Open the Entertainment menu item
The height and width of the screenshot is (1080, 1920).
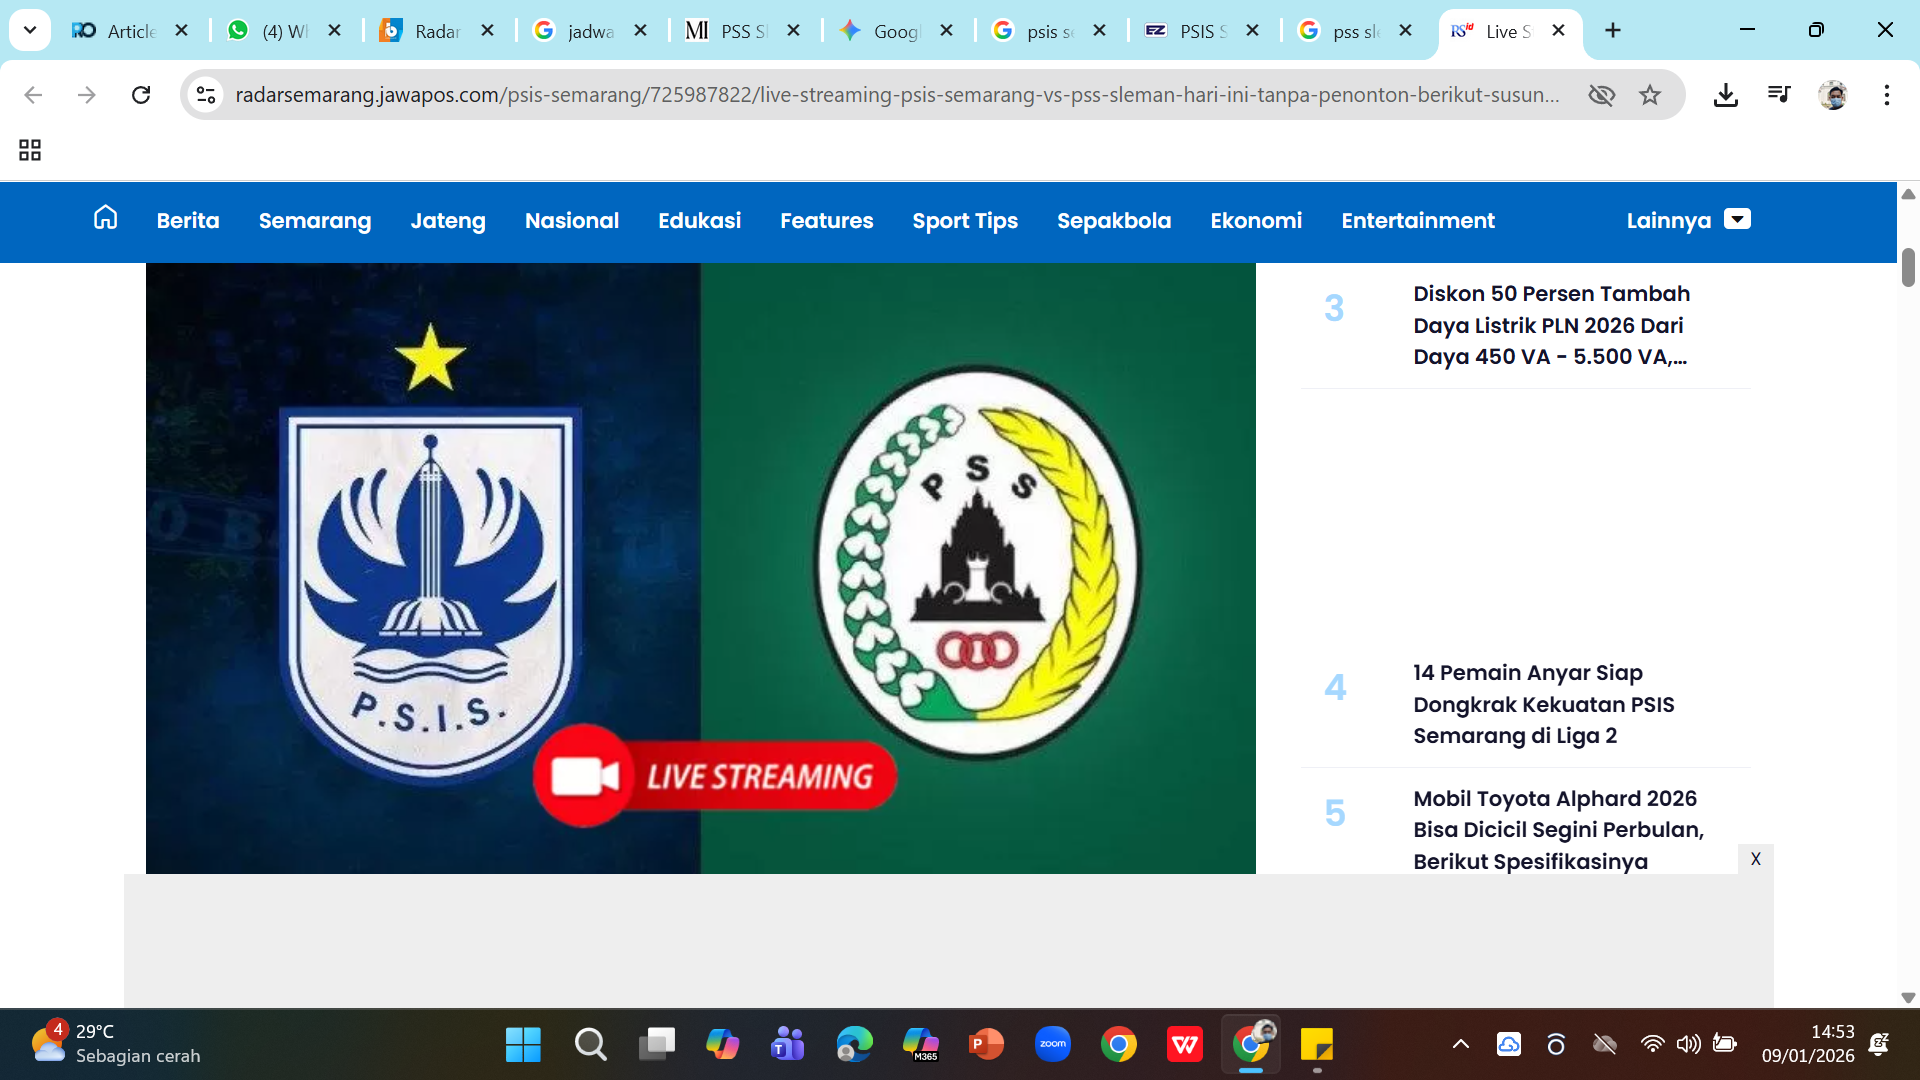click(x=1418, y=221)
